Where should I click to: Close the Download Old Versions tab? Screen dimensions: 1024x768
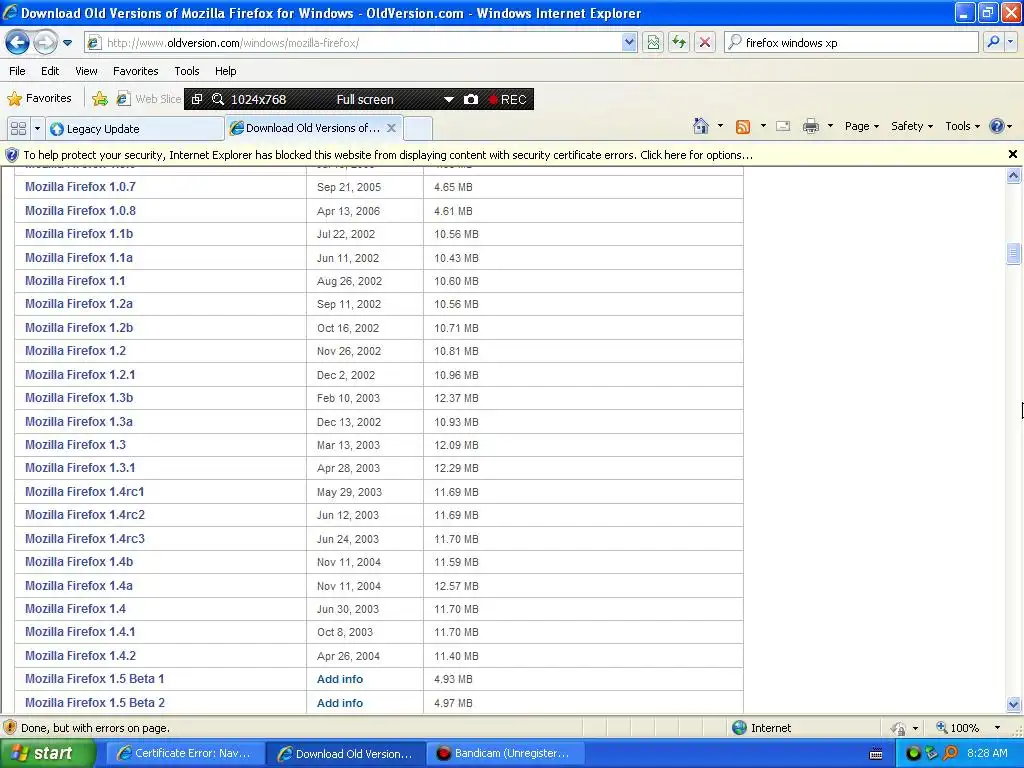point(391,128)
